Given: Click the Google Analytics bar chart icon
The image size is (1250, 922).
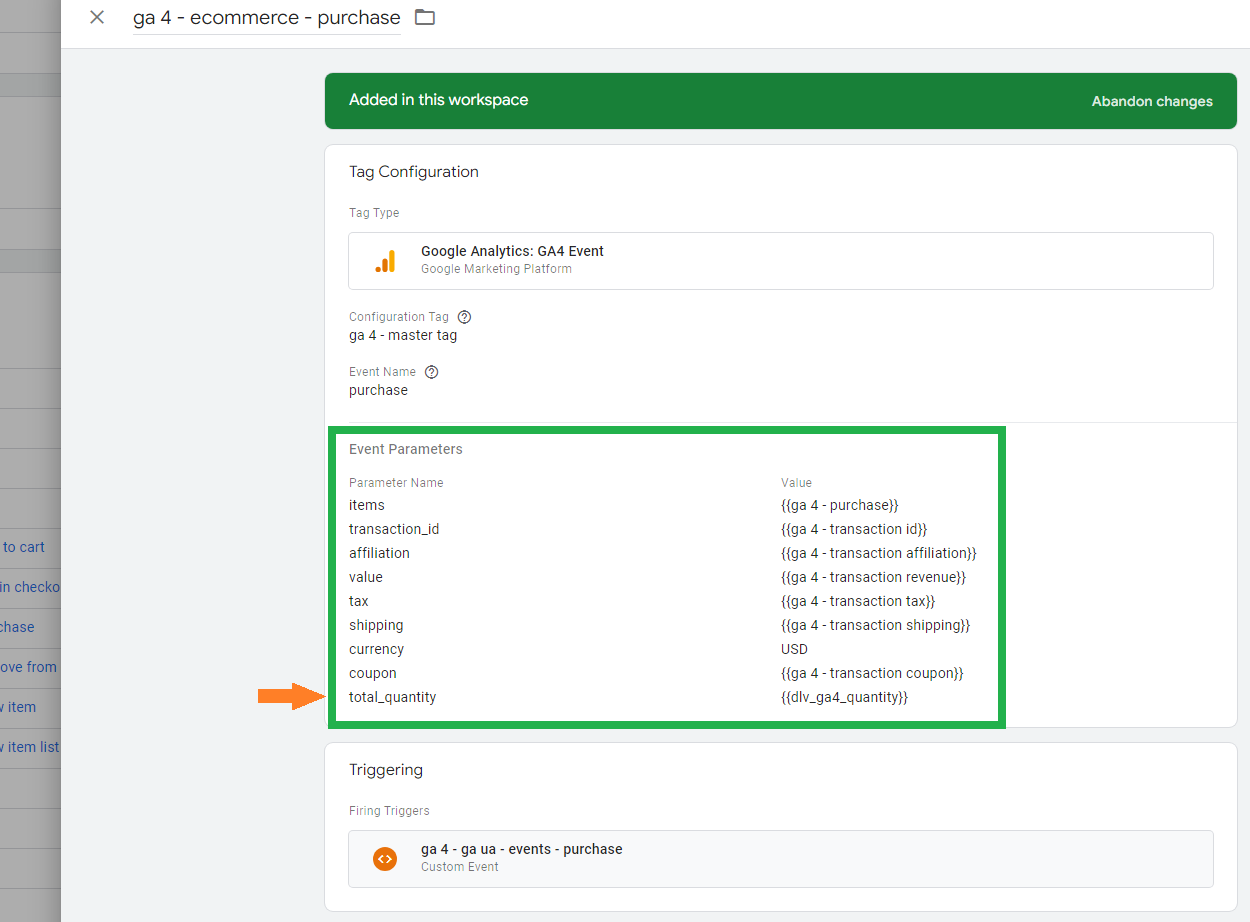Looking at the screenshot, I should (x=385, y=261).
